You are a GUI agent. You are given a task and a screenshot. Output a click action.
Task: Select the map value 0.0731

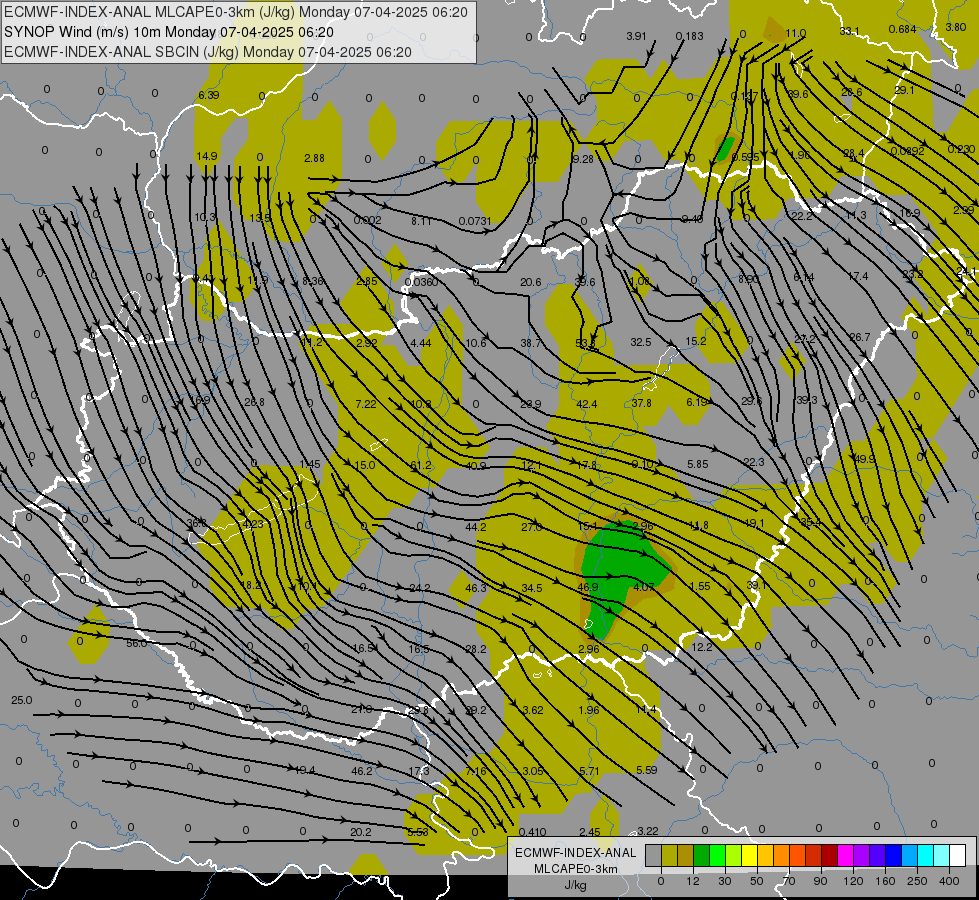(x=475, y=221)
